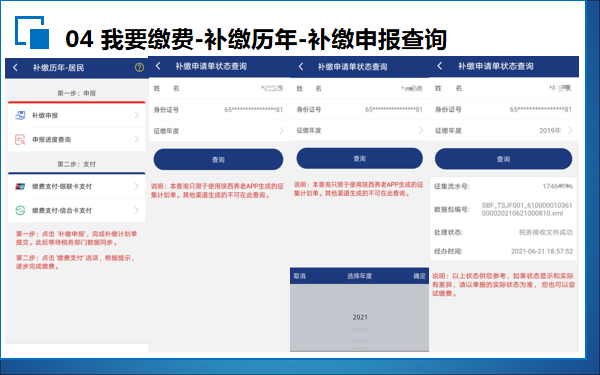Viewport: 600px width, 375px height.
Task: Tap 取消 in the year picker bar
Action: click(300, 276)
